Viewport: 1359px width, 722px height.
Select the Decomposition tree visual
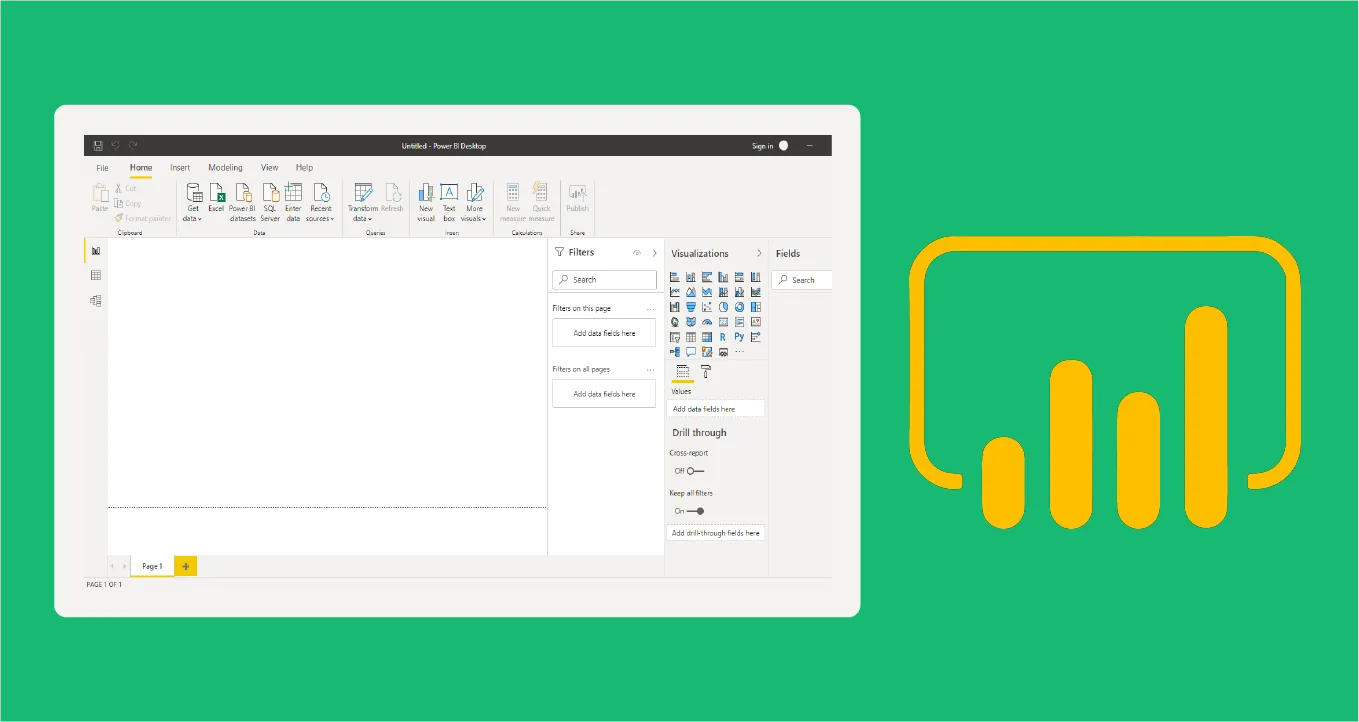point(675,351)
